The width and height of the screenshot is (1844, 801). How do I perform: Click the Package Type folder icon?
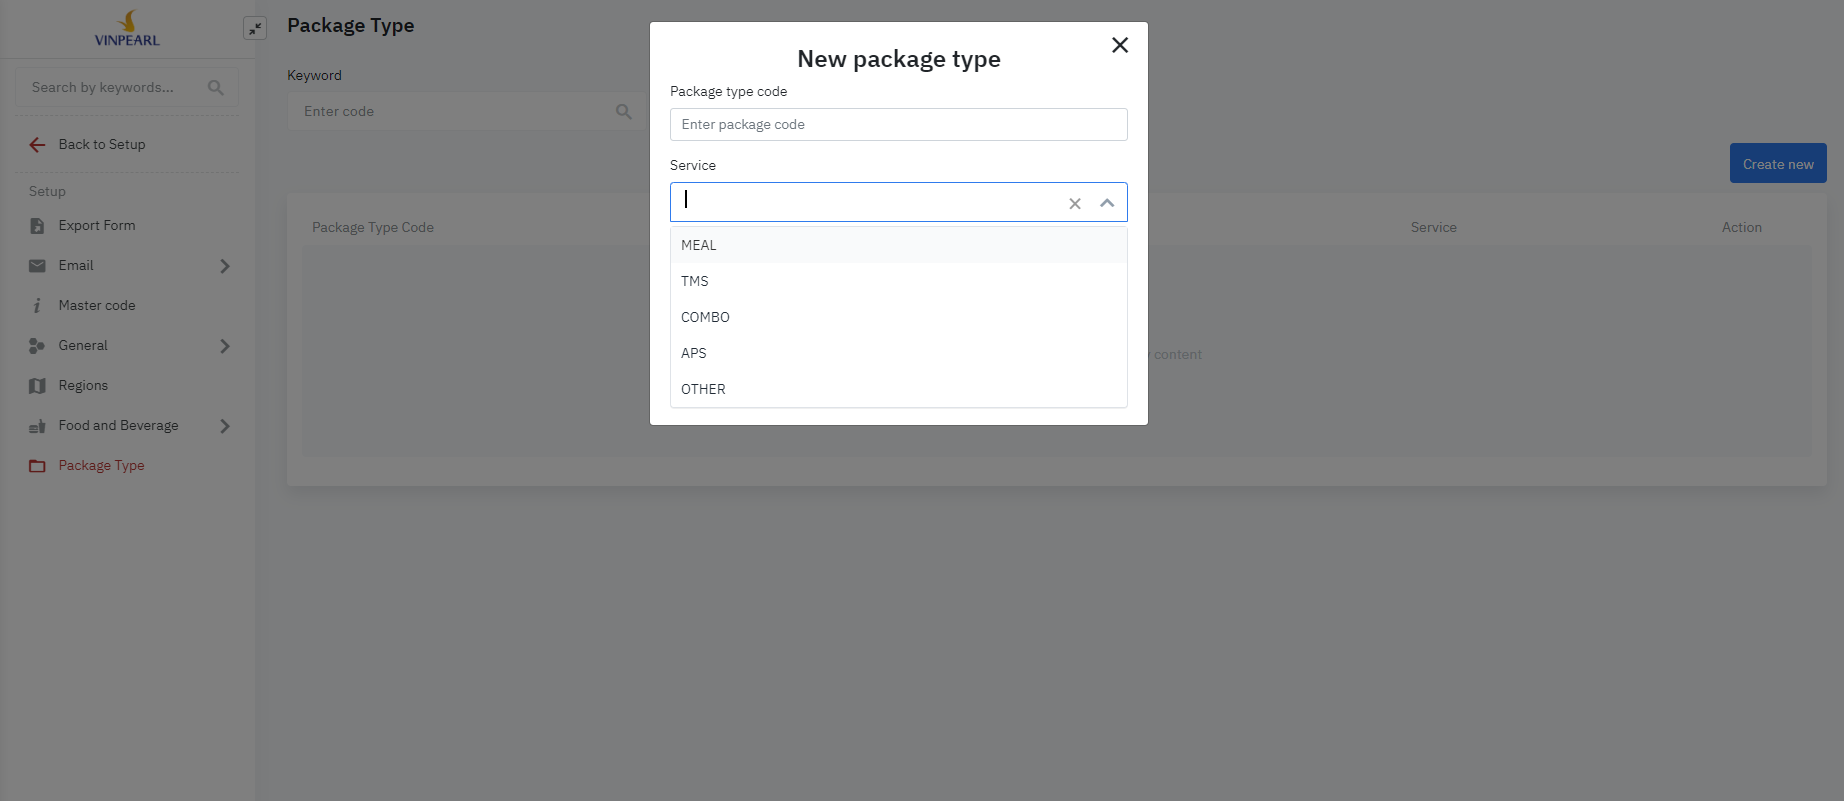tap(37, 466)
